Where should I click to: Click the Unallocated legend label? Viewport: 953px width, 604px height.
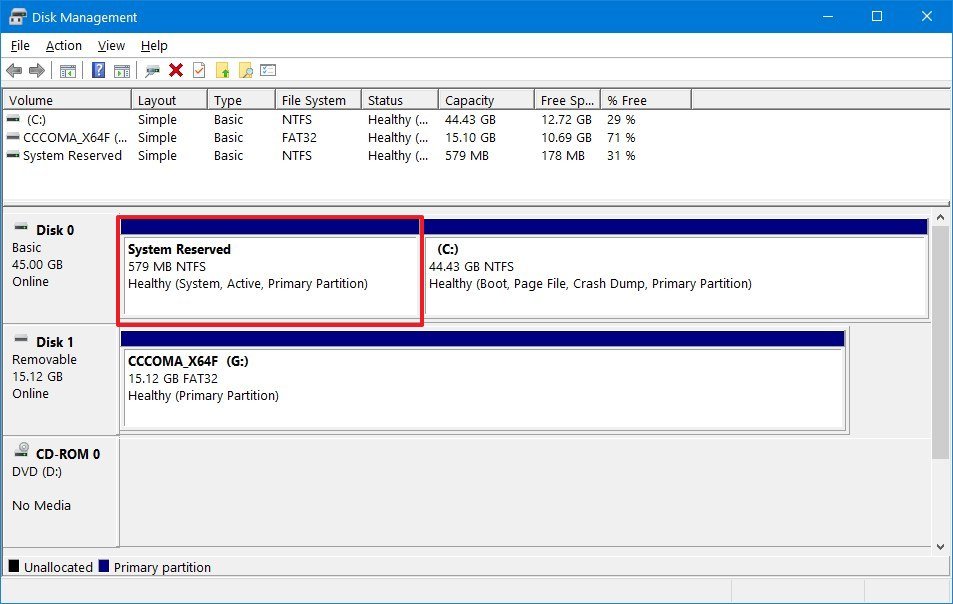coord(58,568)
